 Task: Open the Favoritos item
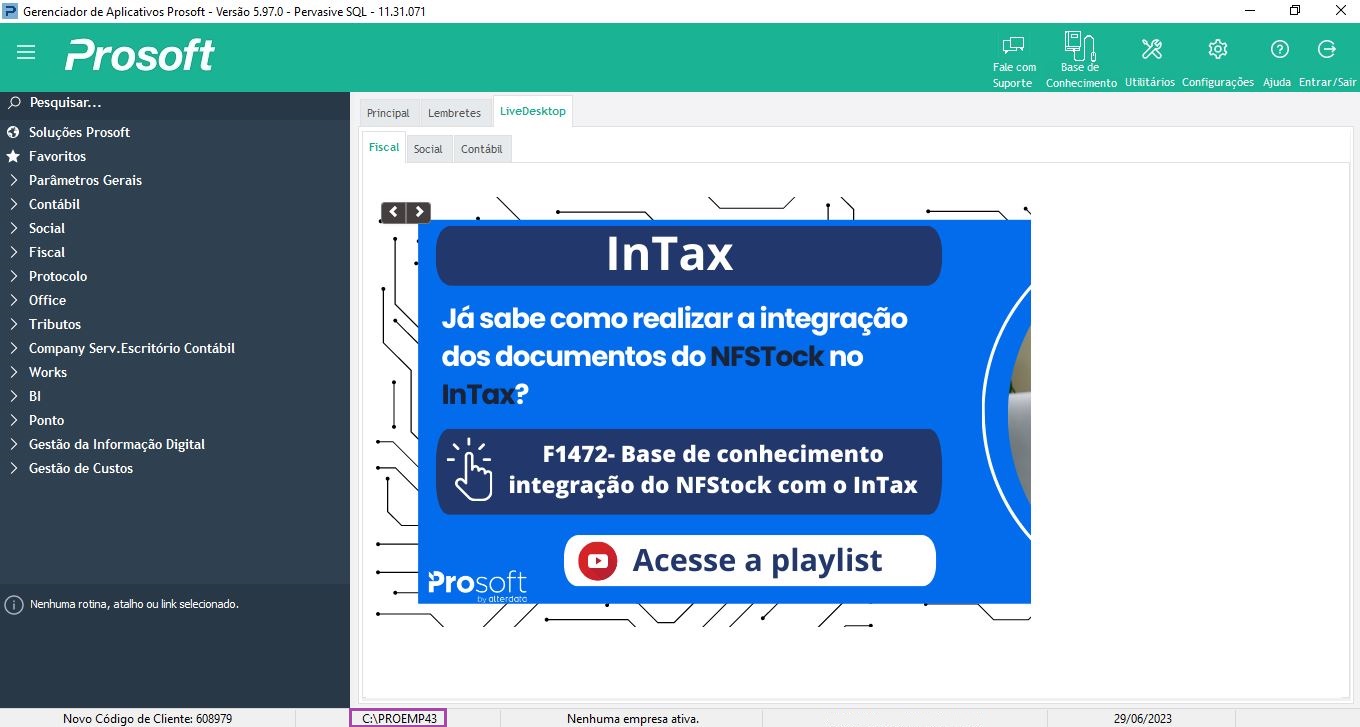point(57,156)
